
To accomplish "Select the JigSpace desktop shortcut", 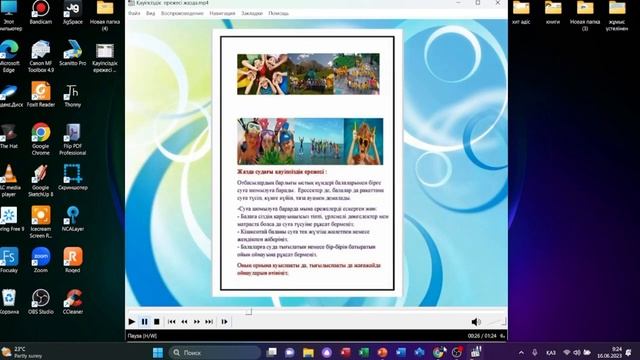I will pos(73,13).
